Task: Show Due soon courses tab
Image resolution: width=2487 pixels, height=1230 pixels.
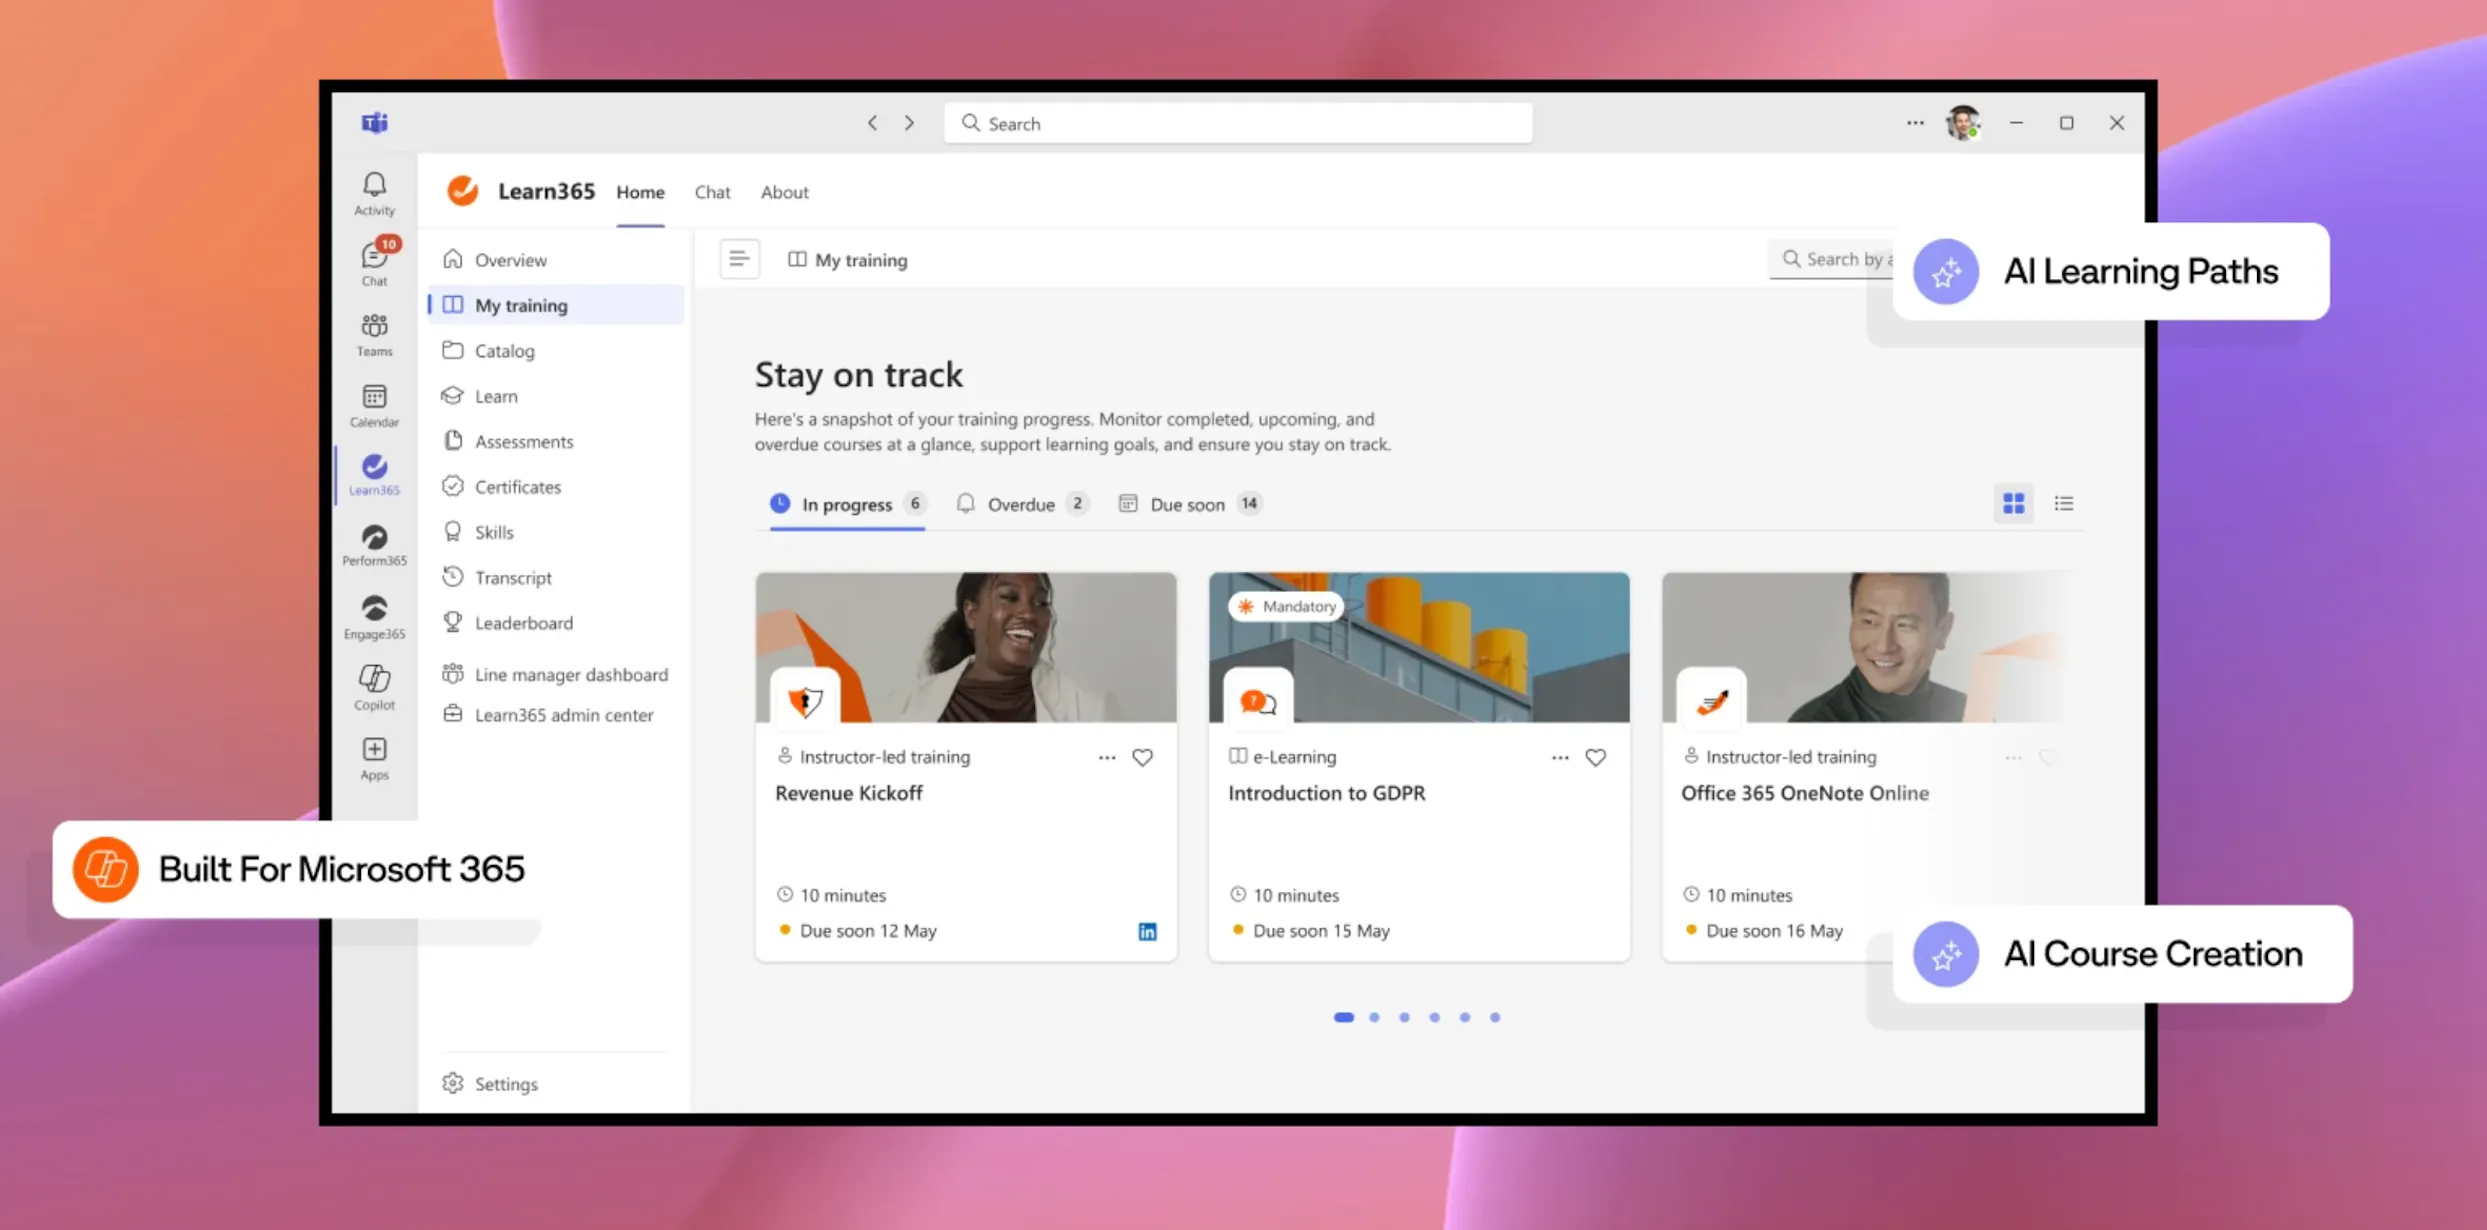Action: pyautogui.click(x=1190, y=504)
